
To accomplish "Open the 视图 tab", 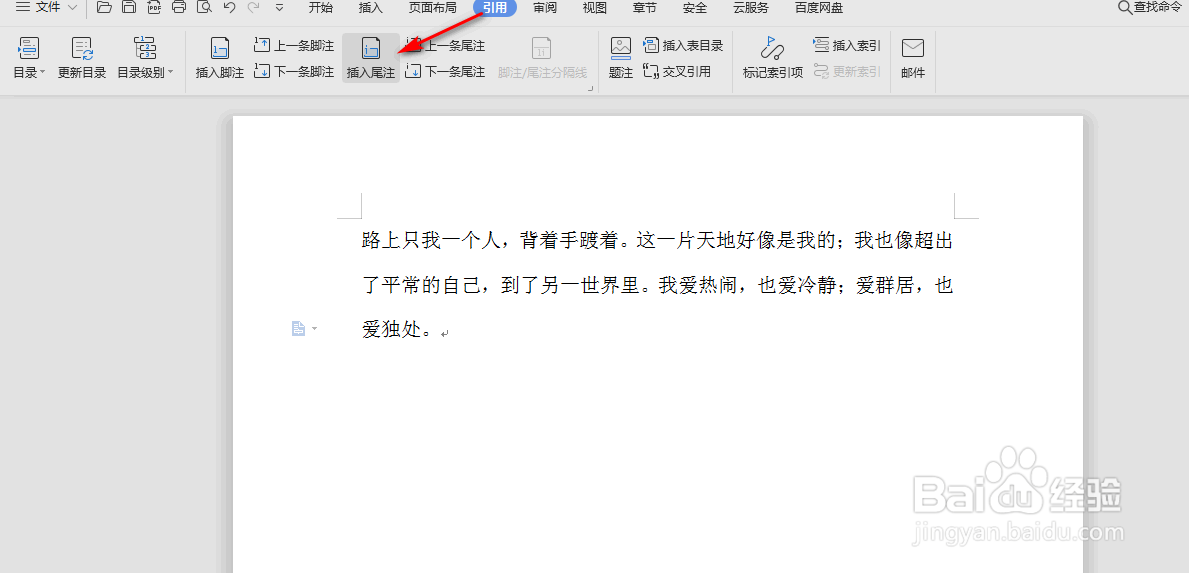I will pyautogui.click(x=594, y=8).
